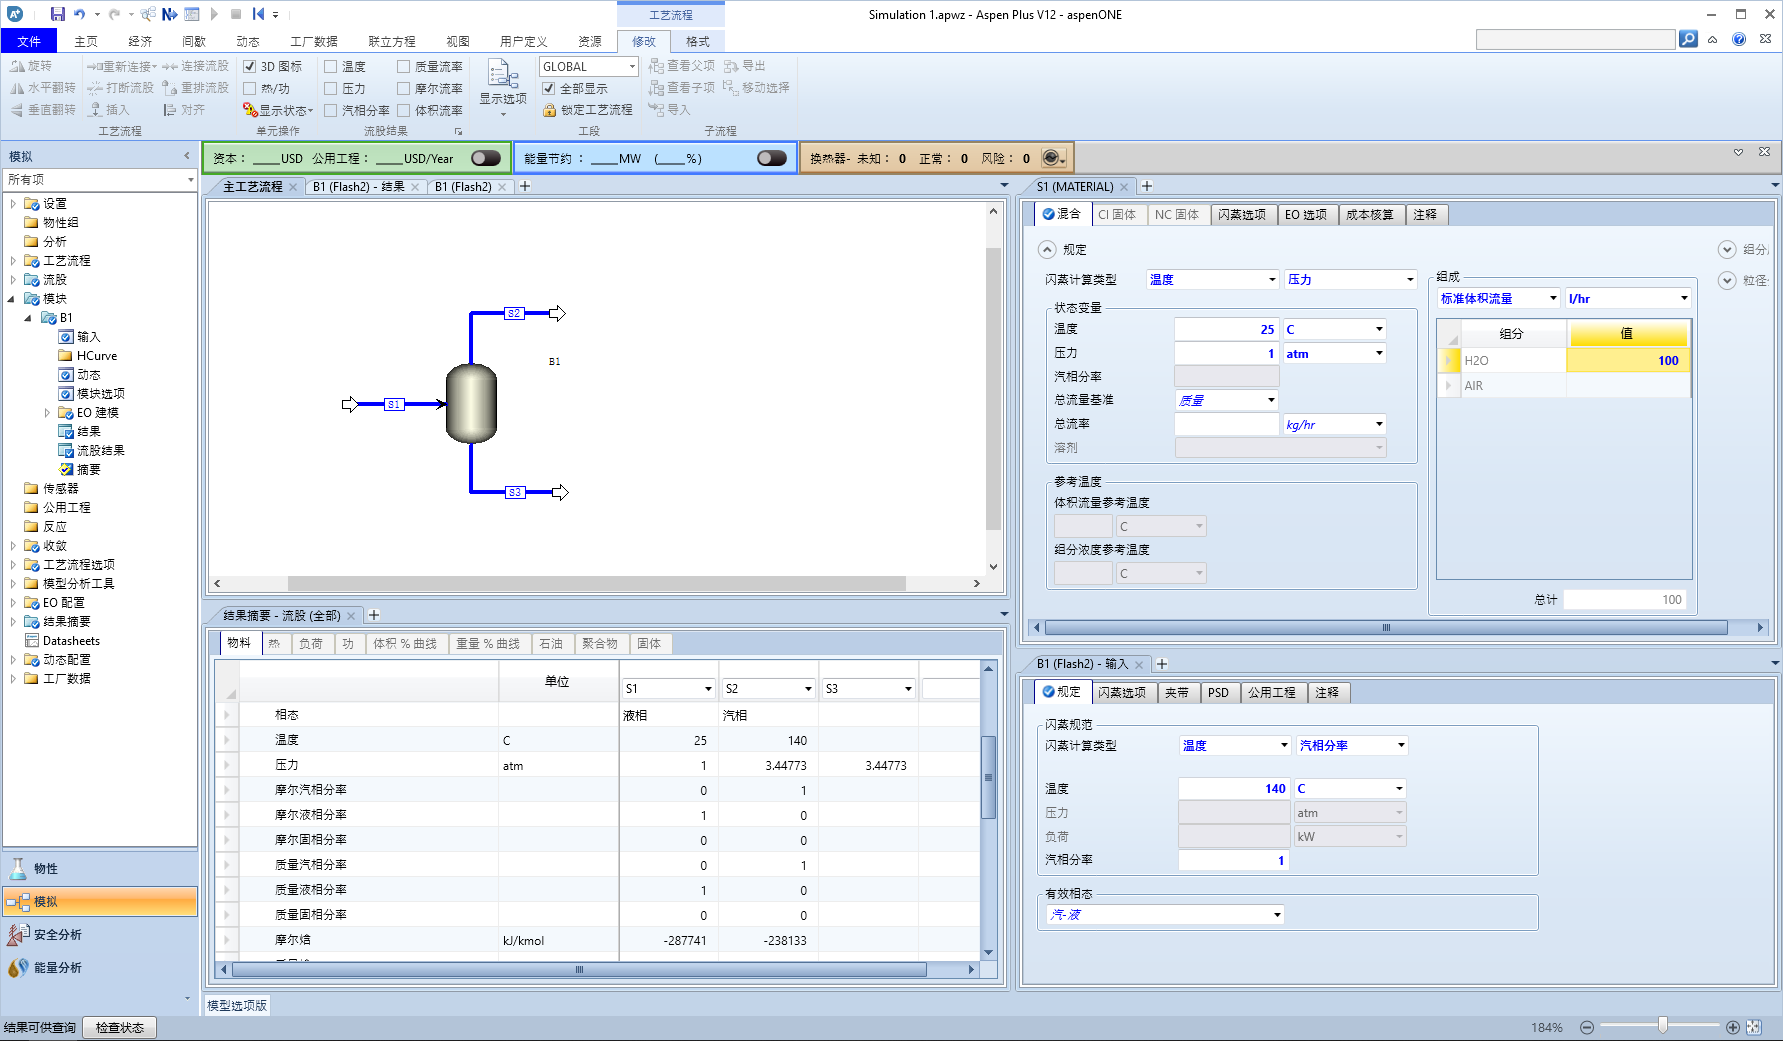
Task: Zoom out with the minus icon in status bar
Action: coord(1586,1027)
